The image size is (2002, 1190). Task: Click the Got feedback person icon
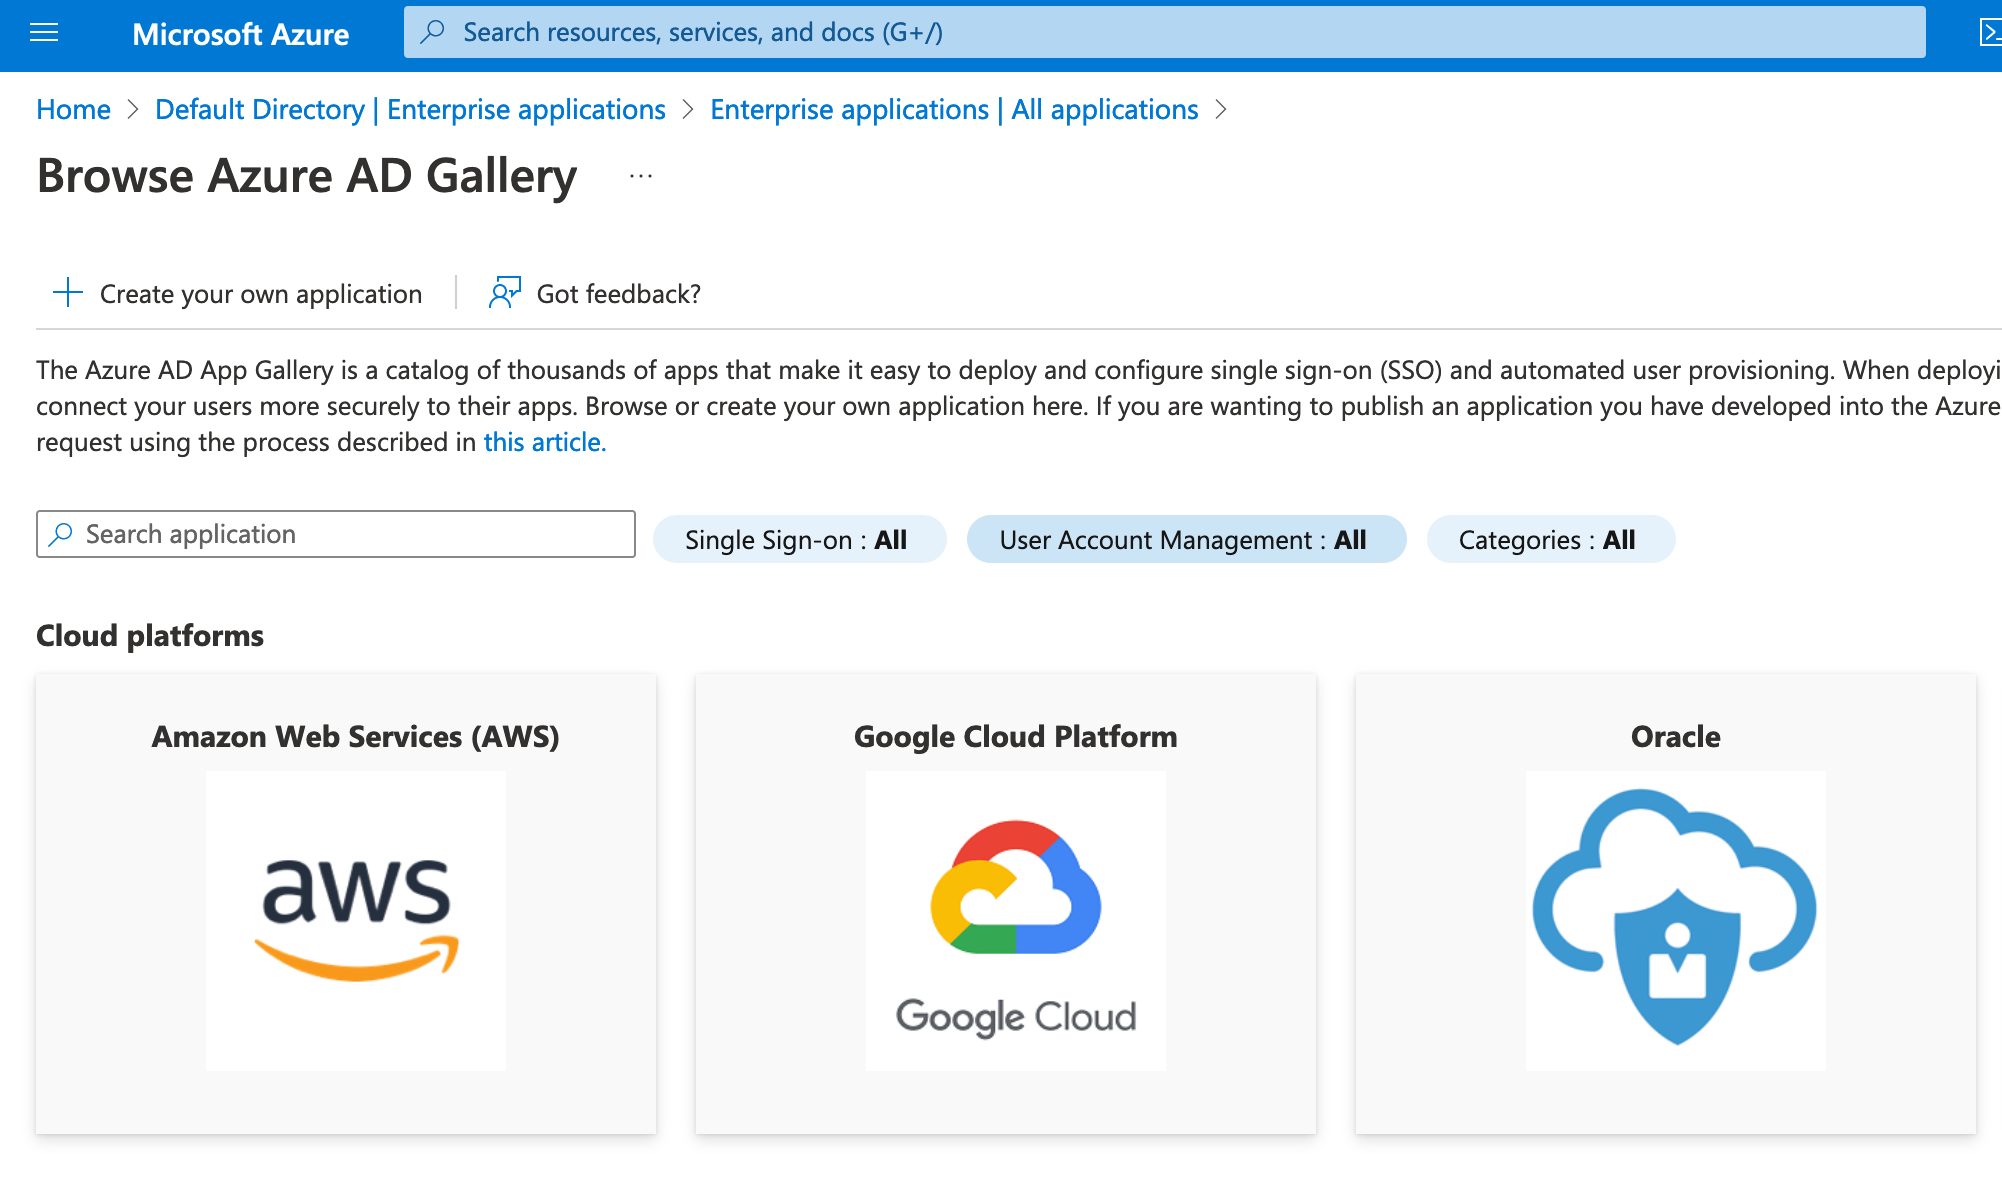505,293
